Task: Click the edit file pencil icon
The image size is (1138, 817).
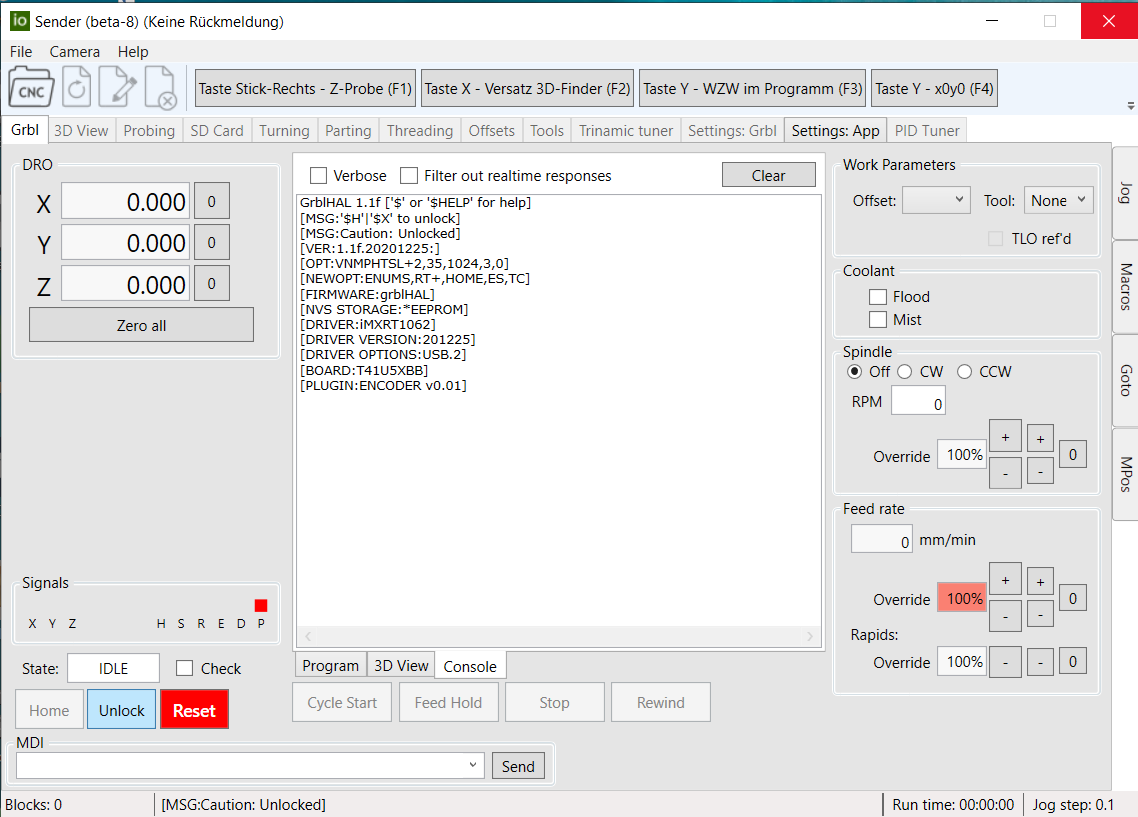Action: pos(119,88)
